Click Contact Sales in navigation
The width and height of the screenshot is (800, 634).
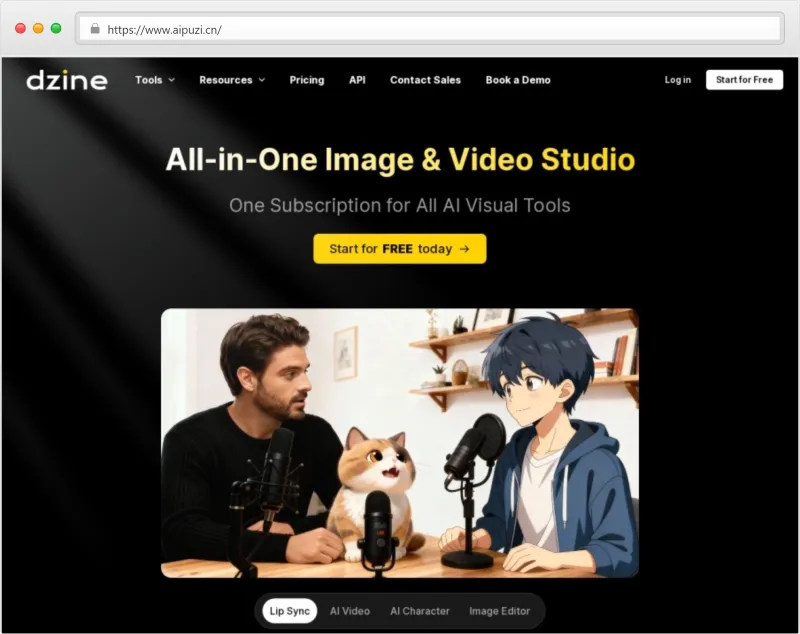[x=425, y=80]
